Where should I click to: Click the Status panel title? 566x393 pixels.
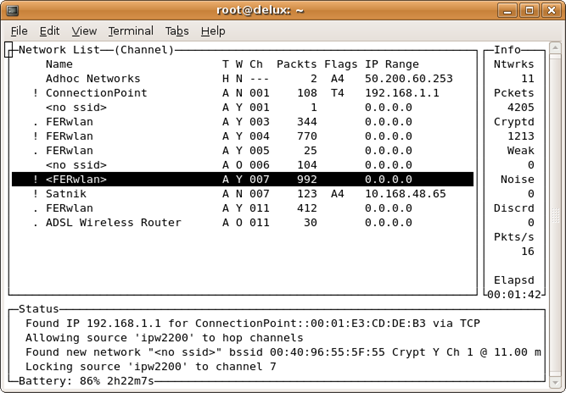coord(39,309)
